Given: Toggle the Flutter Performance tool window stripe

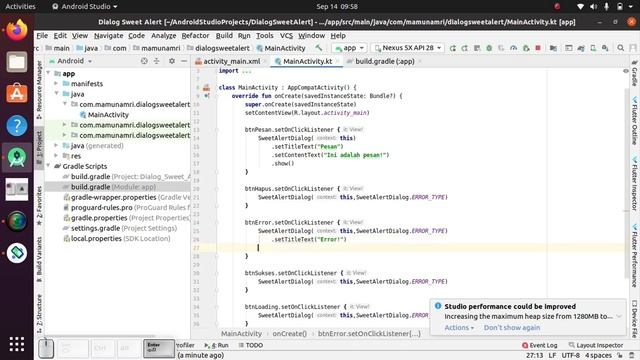Looking at the screenshot, I should tap(634, 255).
